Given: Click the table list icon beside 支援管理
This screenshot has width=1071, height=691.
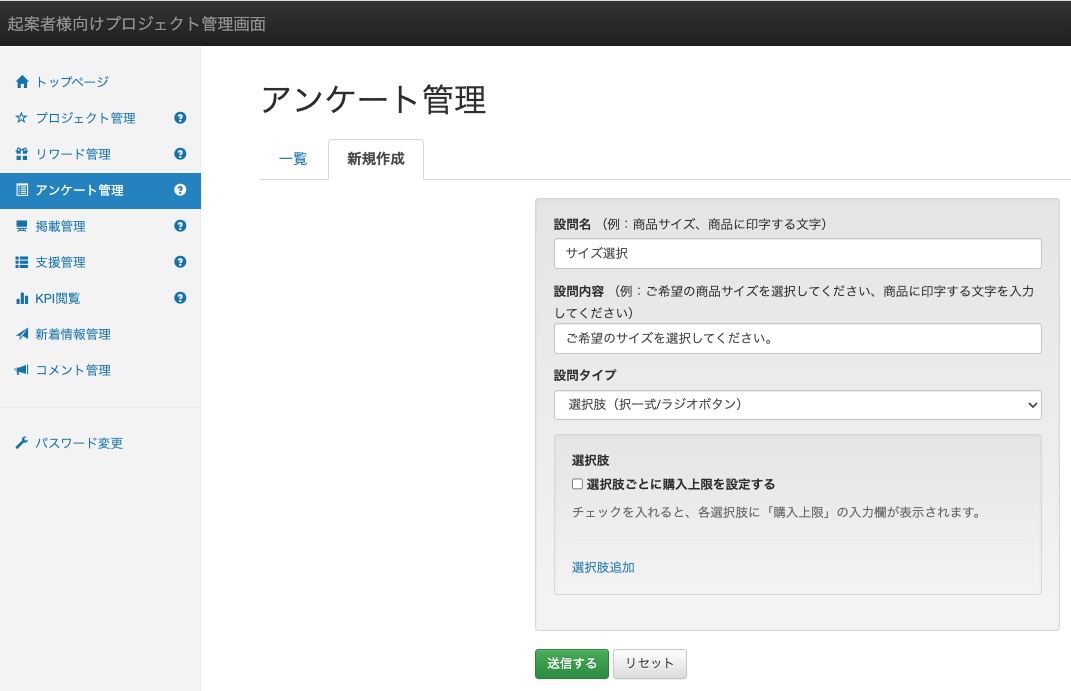Looking at the screenshot, I should (x=22, y=262).
